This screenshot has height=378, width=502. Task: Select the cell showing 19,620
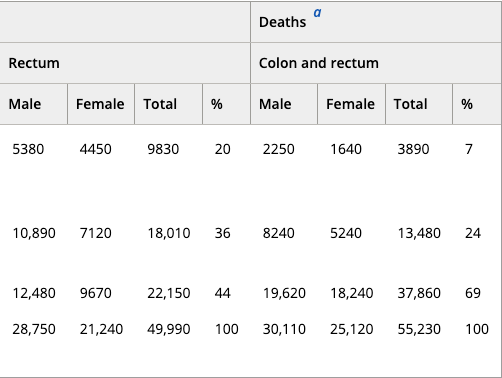(284, 293)
